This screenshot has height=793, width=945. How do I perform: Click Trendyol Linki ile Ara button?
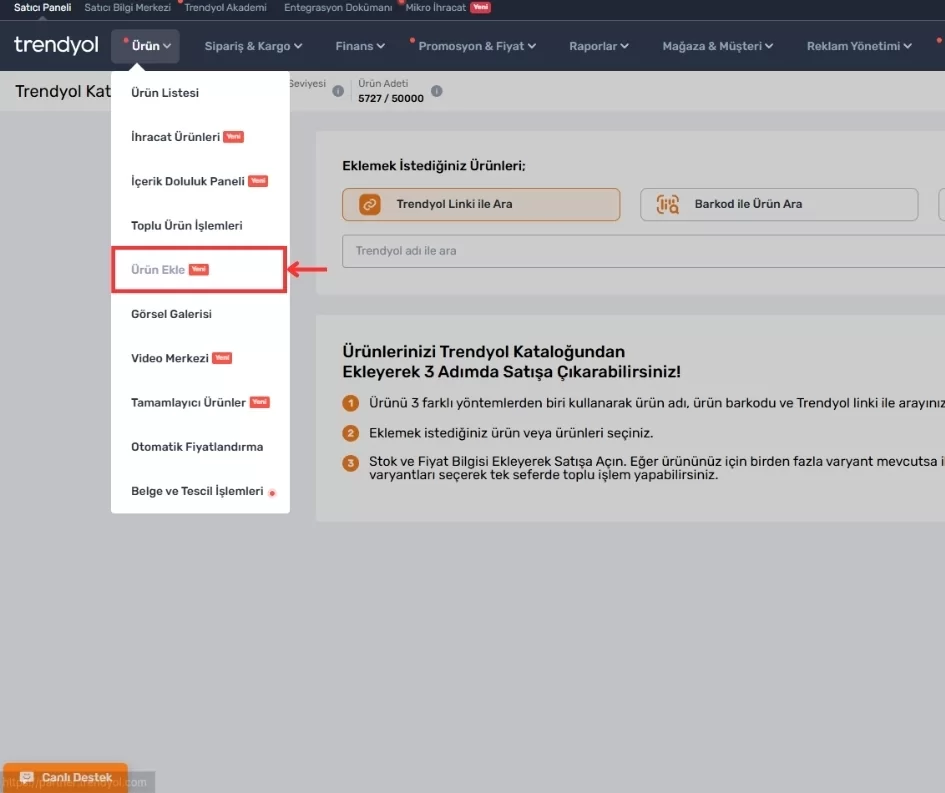click(x=481, y=204)
